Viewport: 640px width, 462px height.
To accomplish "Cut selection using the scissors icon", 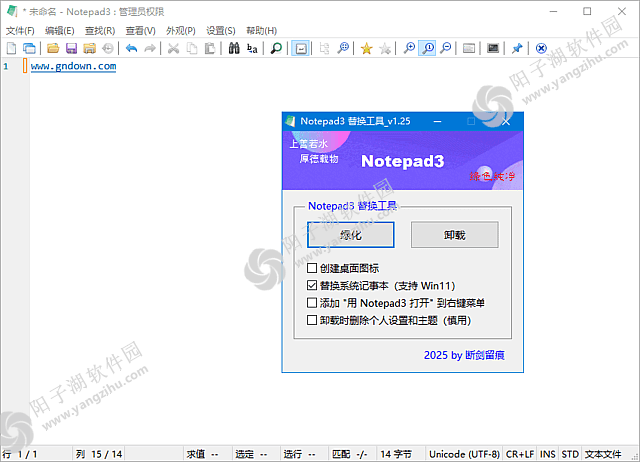I will tap(173, 49).
